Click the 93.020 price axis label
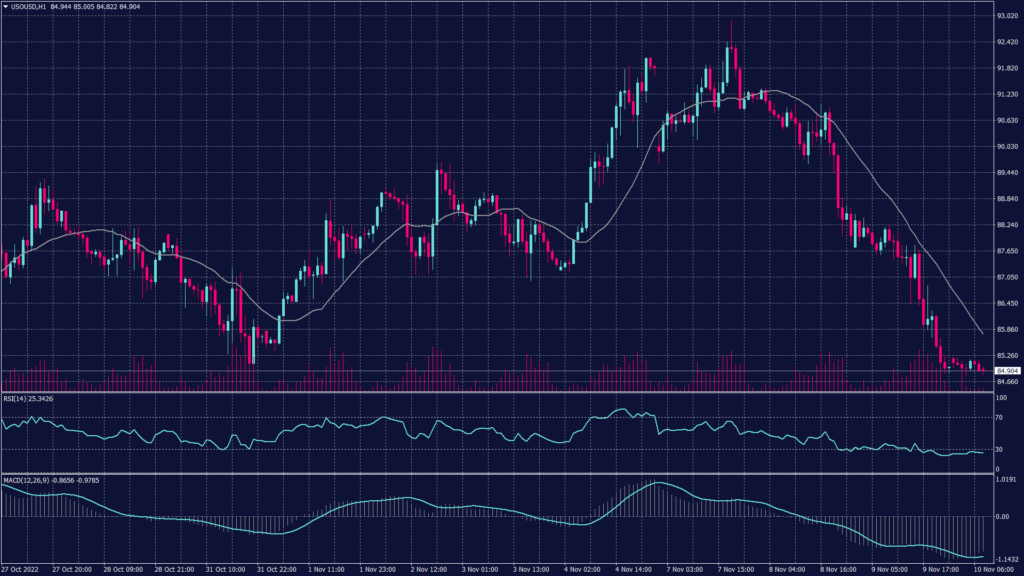 tap(1007, 16)
